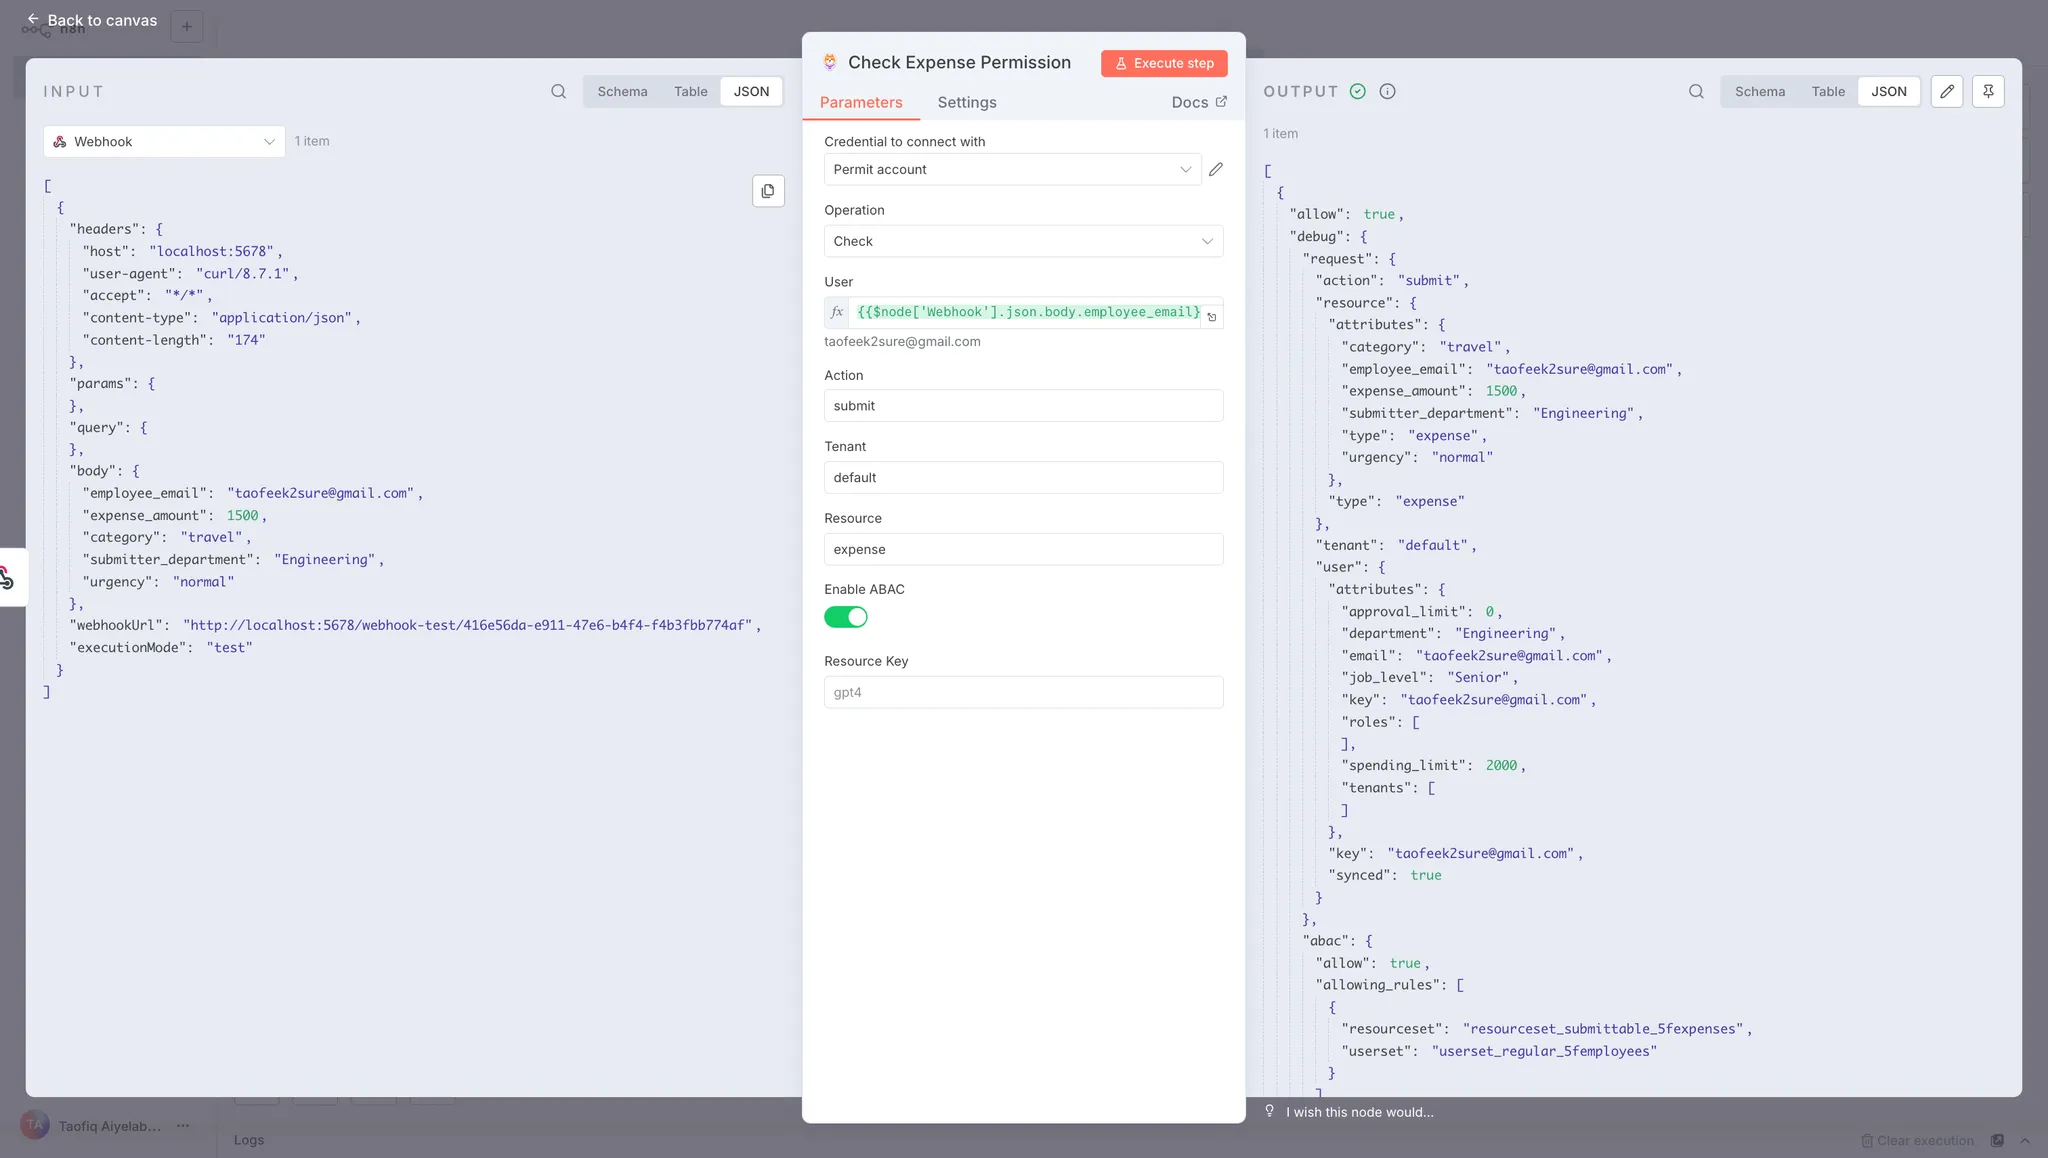Switch to the Settings tab
The width and height of the screenshot is (2048, 1158).
click(966, 102)
